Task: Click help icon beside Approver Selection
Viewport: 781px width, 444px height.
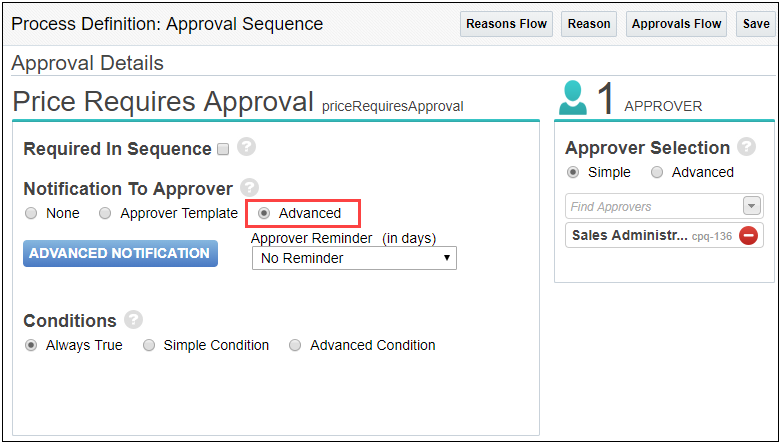Action: click(x=746, y=147)
